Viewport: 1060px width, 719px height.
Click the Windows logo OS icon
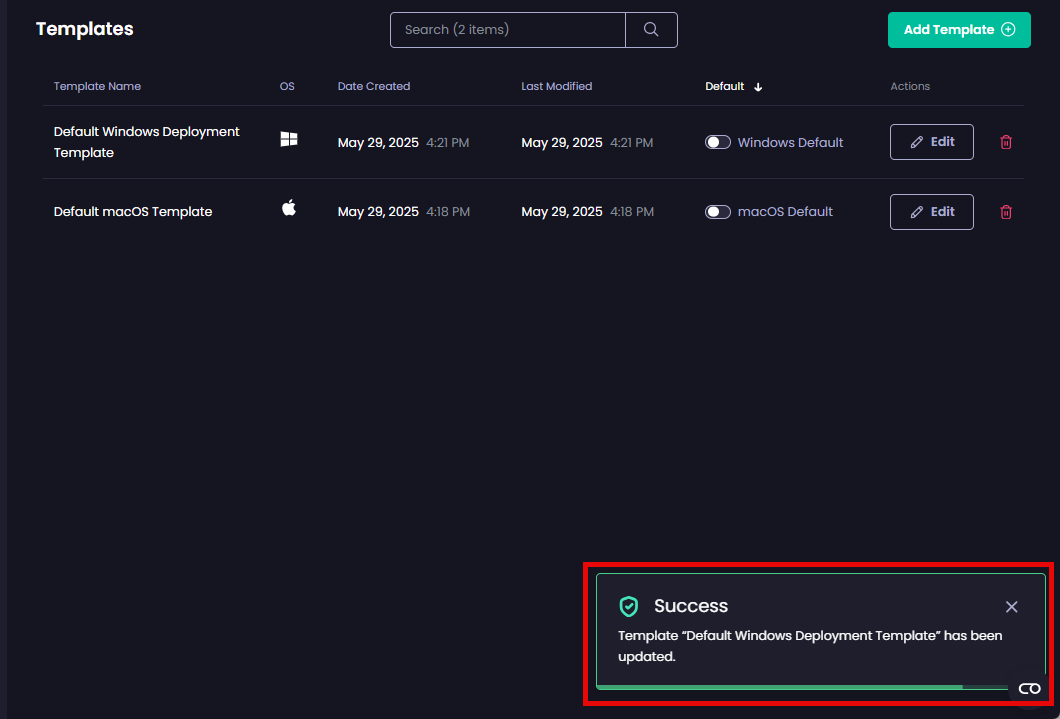(288, 141)
